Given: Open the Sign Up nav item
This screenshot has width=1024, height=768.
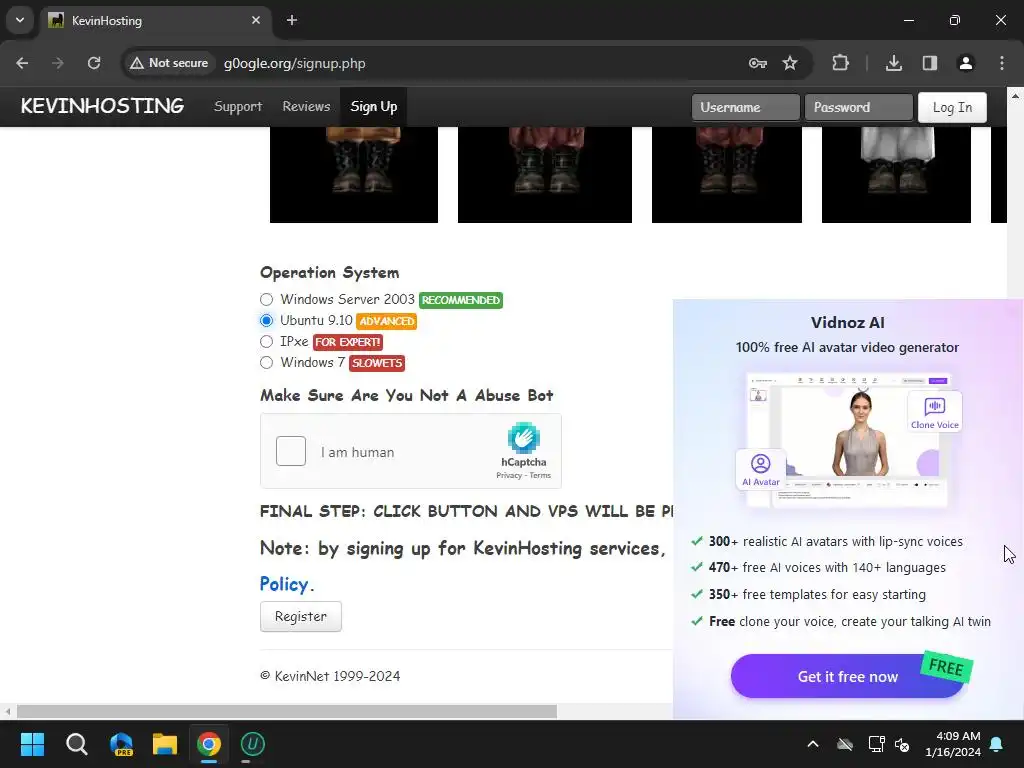Looking at the screenshot, I should click(374, 106).
